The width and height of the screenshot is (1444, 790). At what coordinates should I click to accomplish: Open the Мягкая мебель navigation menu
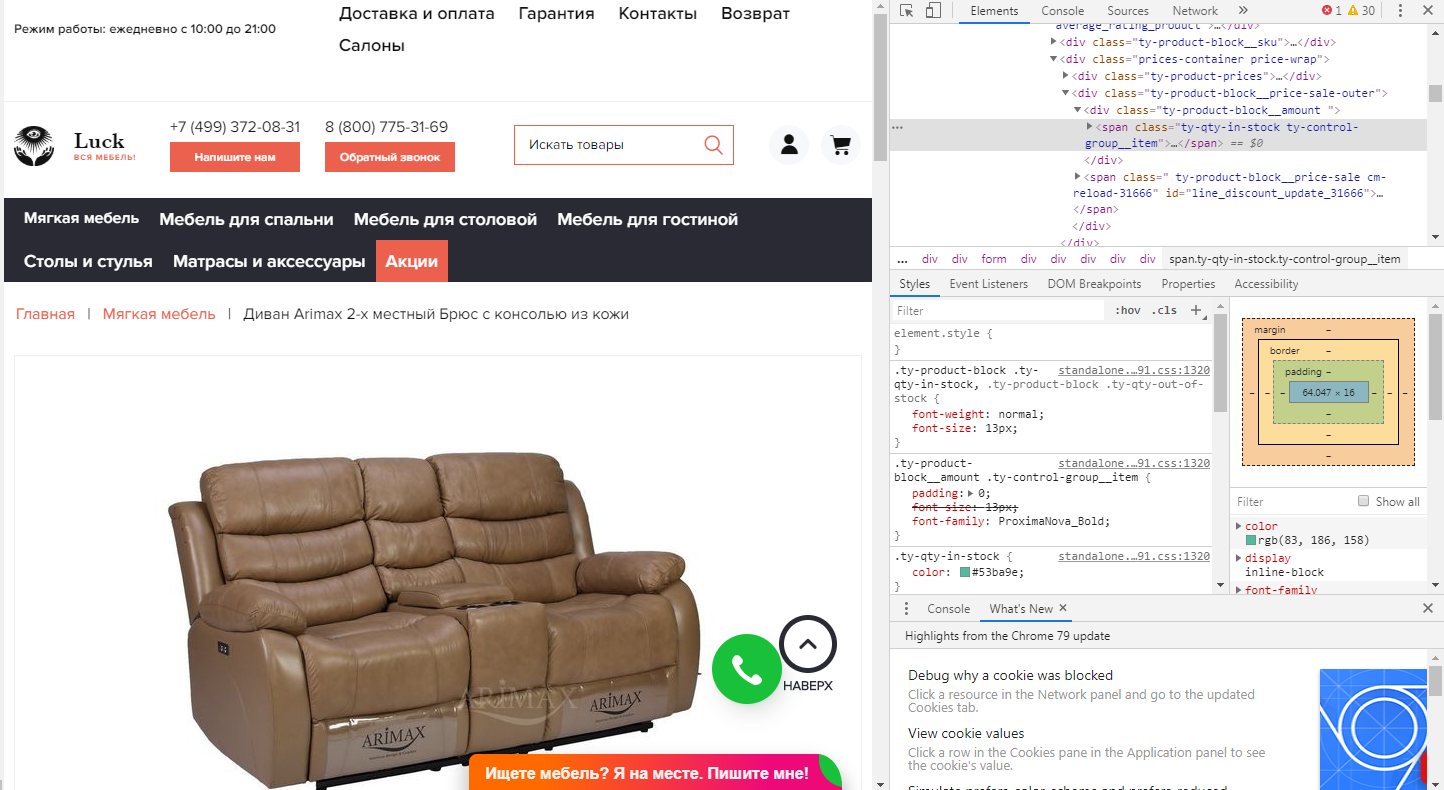point(82,218)
